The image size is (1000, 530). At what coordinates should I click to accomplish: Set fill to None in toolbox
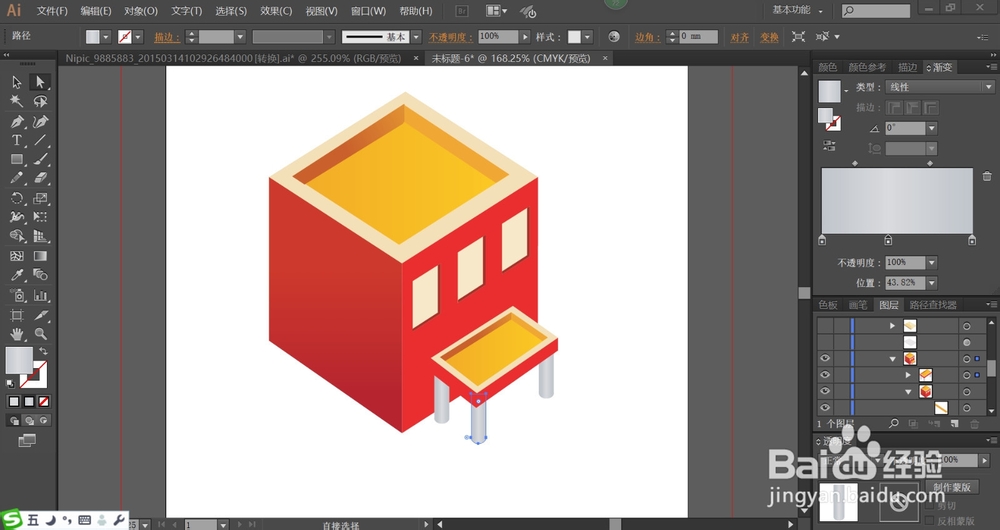43,401
